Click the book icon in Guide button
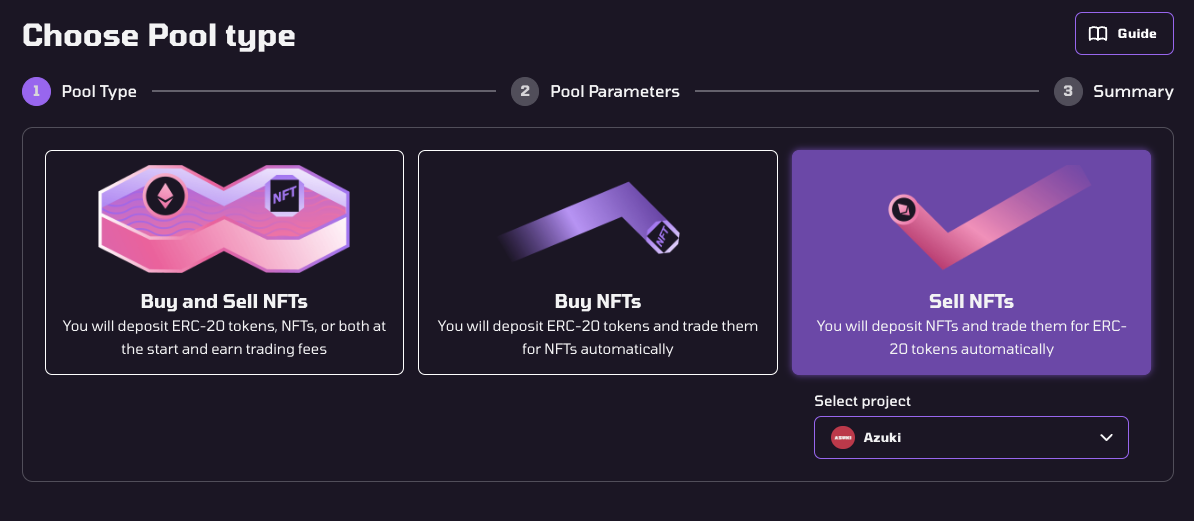This screenshot has height=521, width=1194. [1098, 34]
